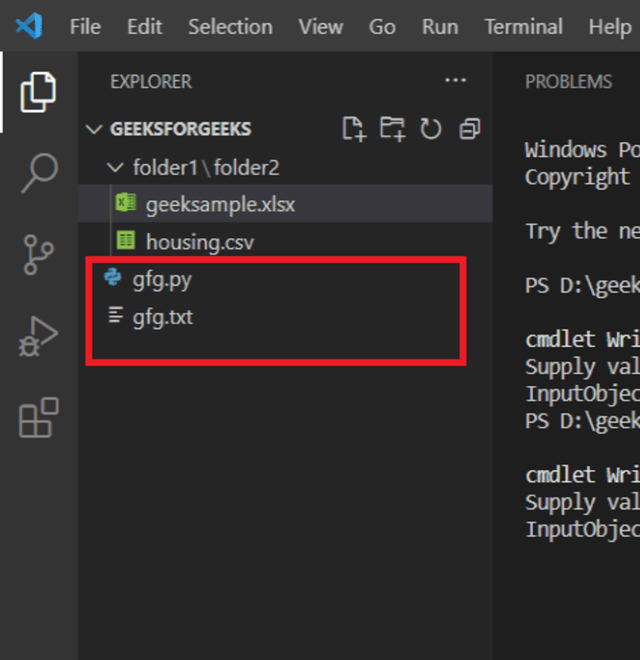Screen dimensions: 640x660
Task: Click the 'Copyright' terminal line
Action: tap(577, 178)
